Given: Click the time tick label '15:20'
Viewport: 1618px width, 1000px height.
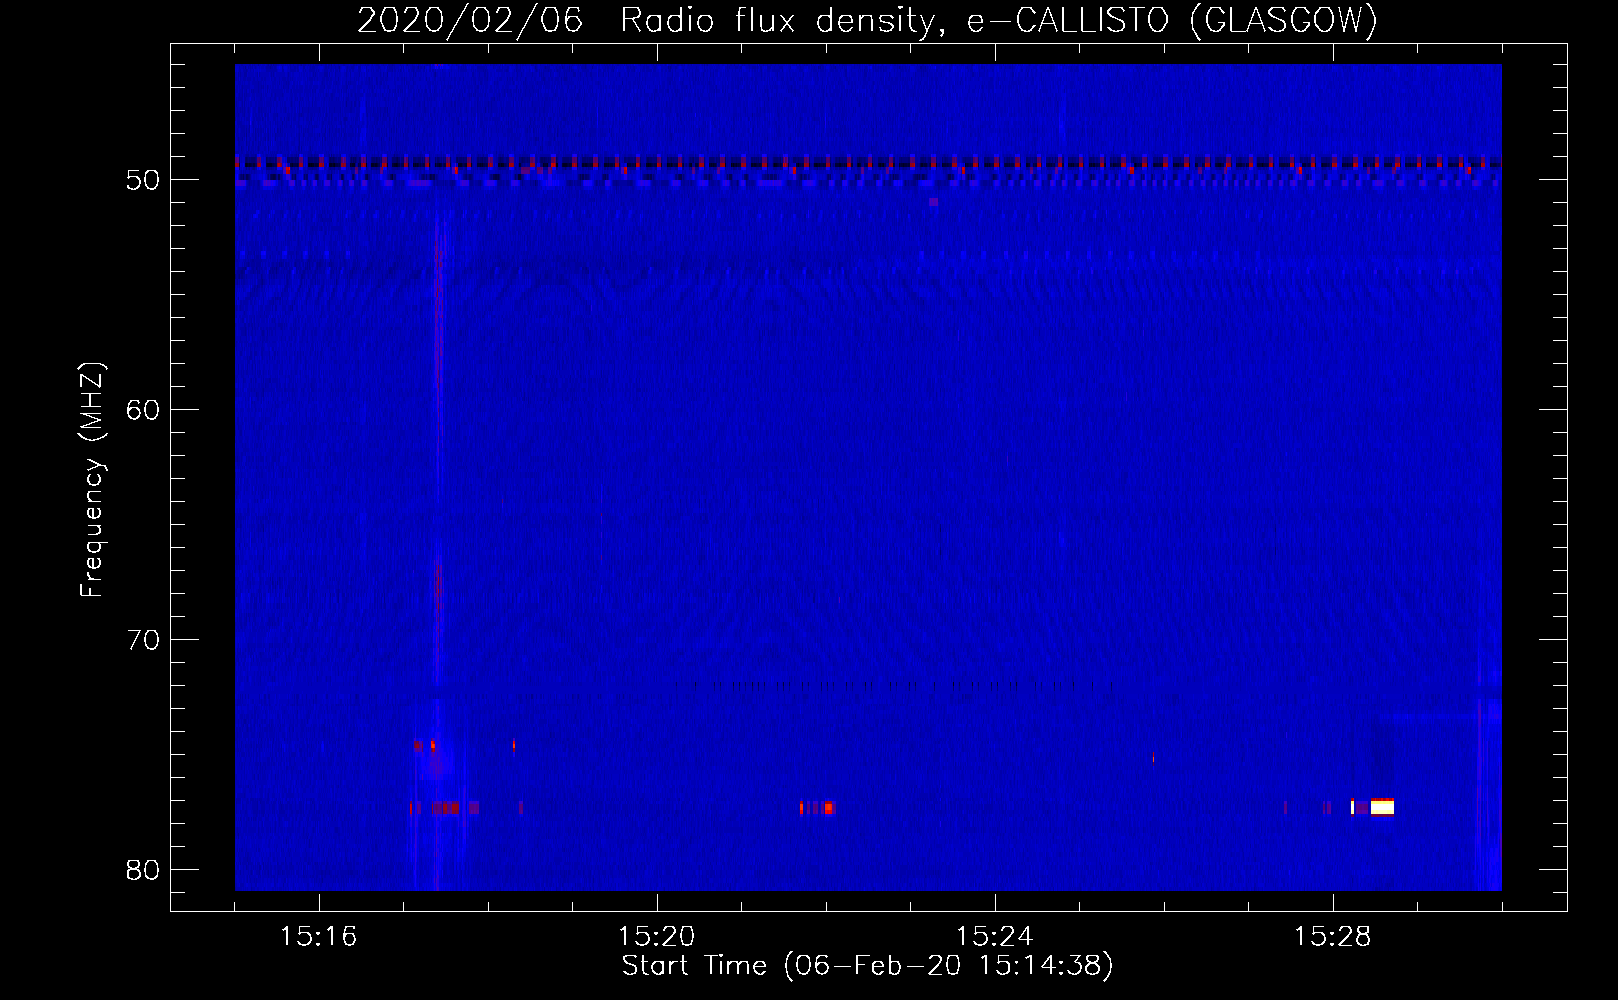Looking at the screenshot, I should (657, 937).
